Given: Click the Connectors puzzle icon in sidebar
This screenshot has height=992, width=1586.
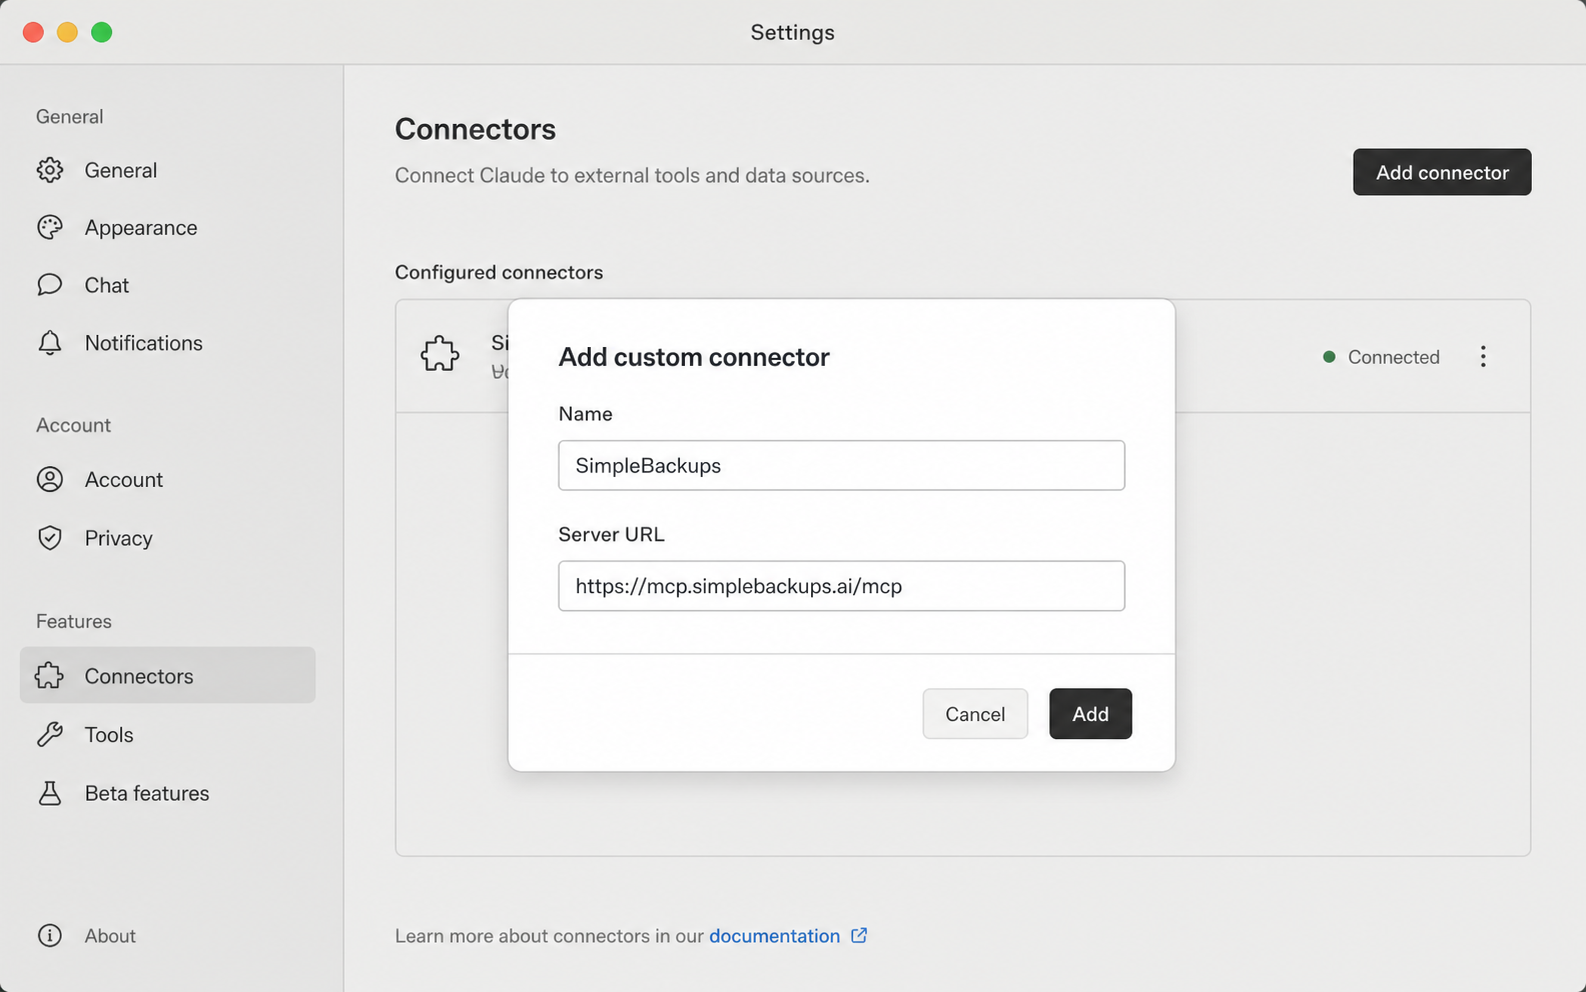Looking at the screenshot, I should coord(50,676).
